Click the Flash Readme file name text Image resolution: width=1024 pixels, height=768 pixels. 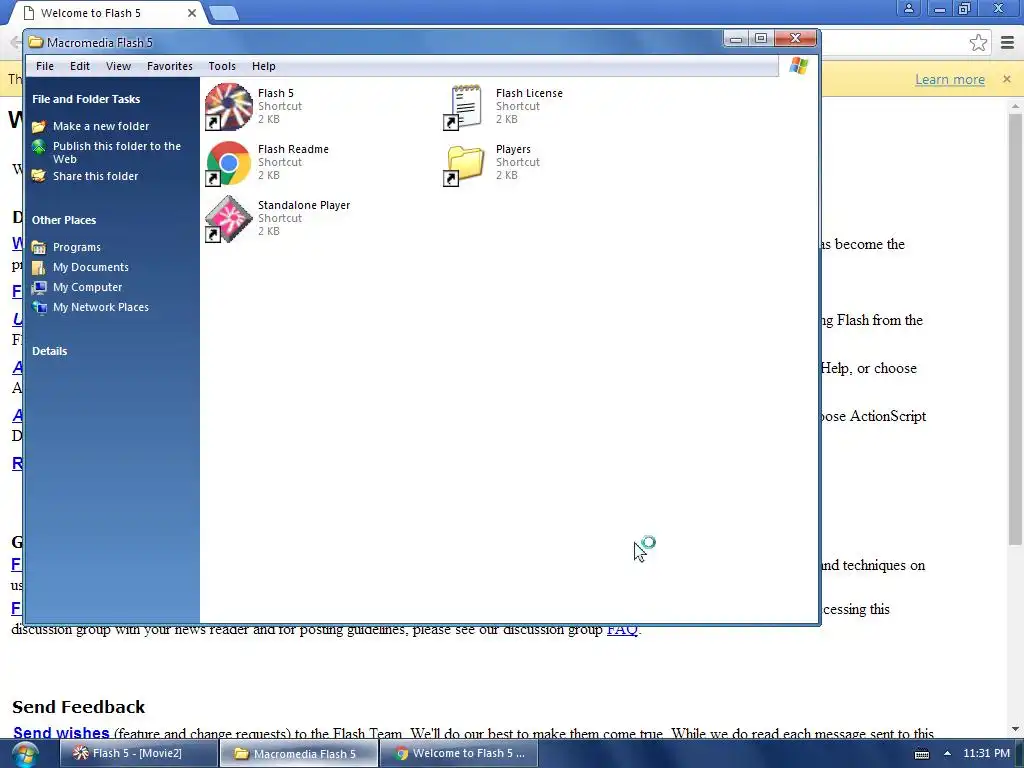coord(293,150)
